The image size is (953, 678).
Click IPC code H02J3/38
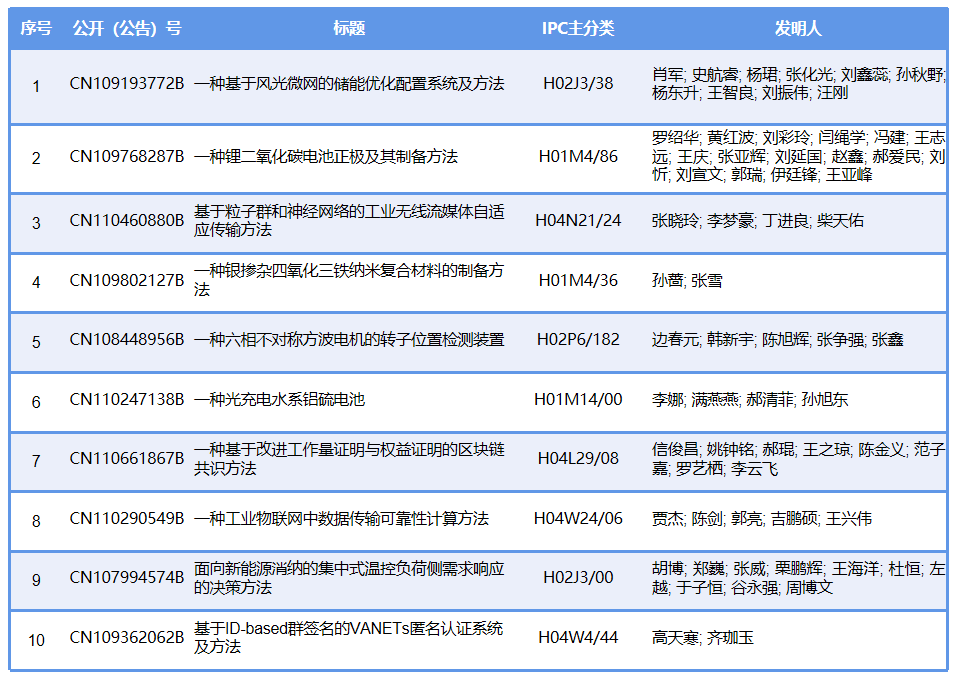point(578,83)
